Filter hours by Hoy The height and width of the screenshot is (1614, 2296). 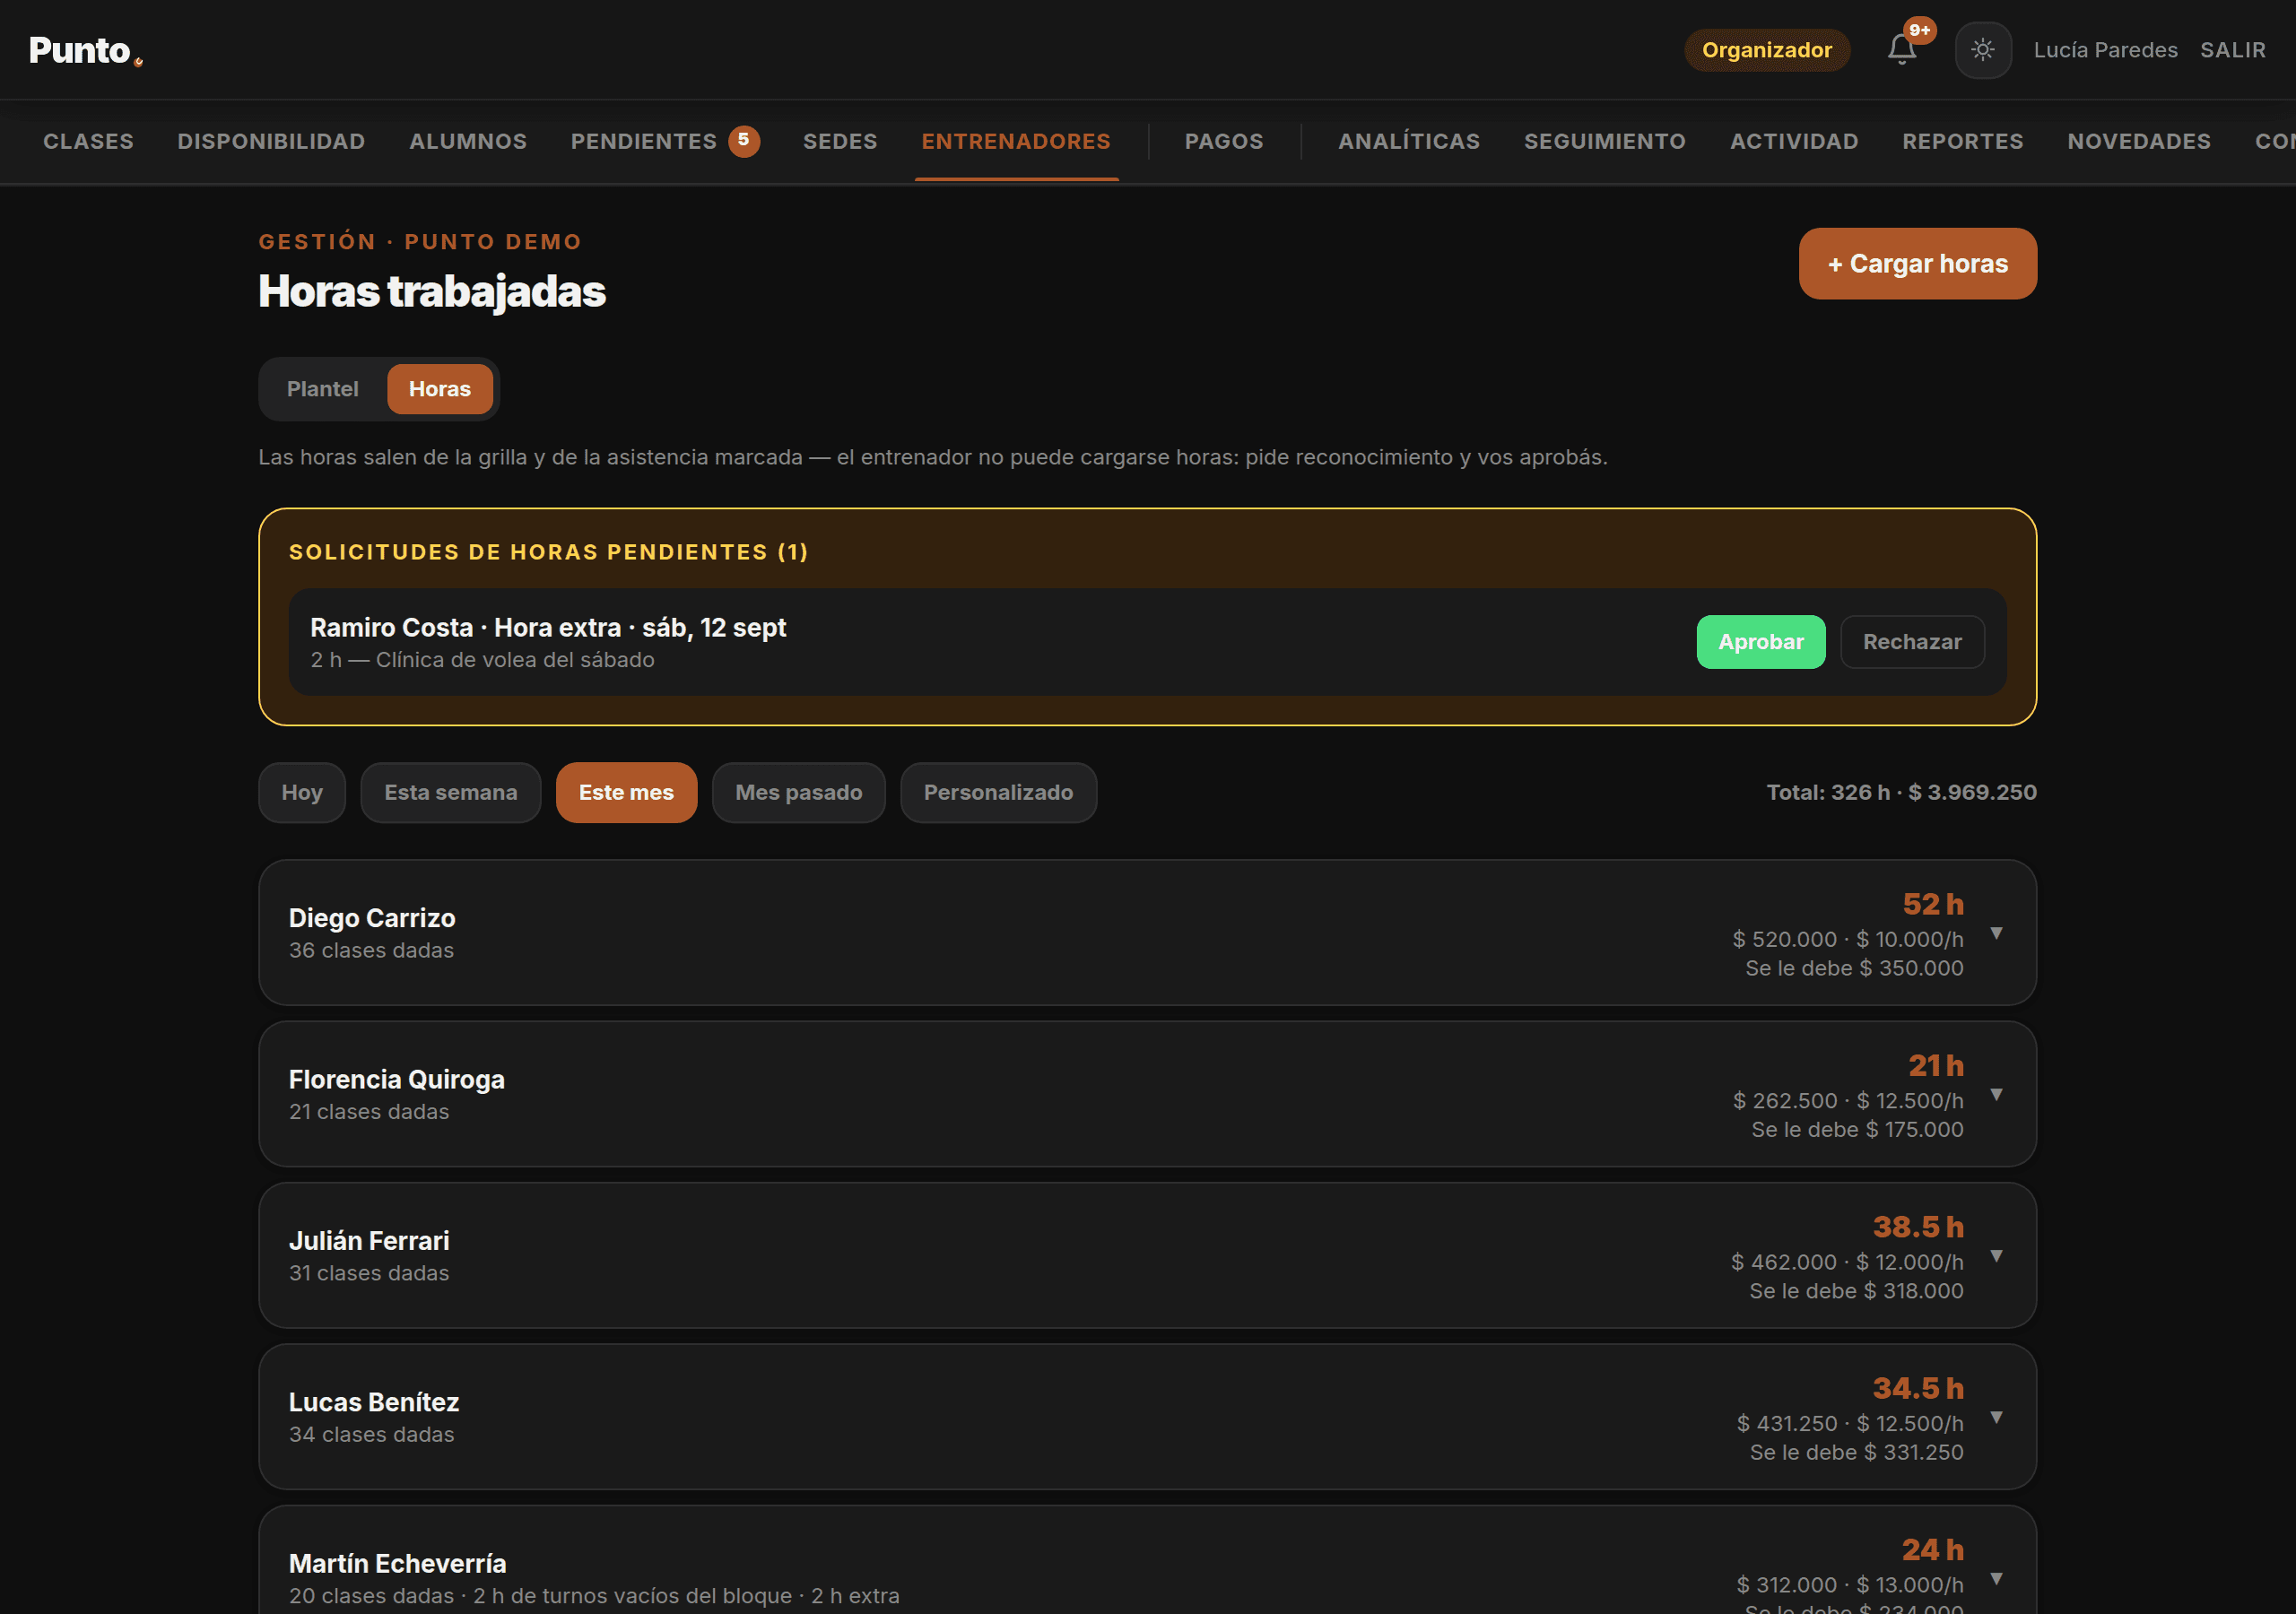click(302, 792)
